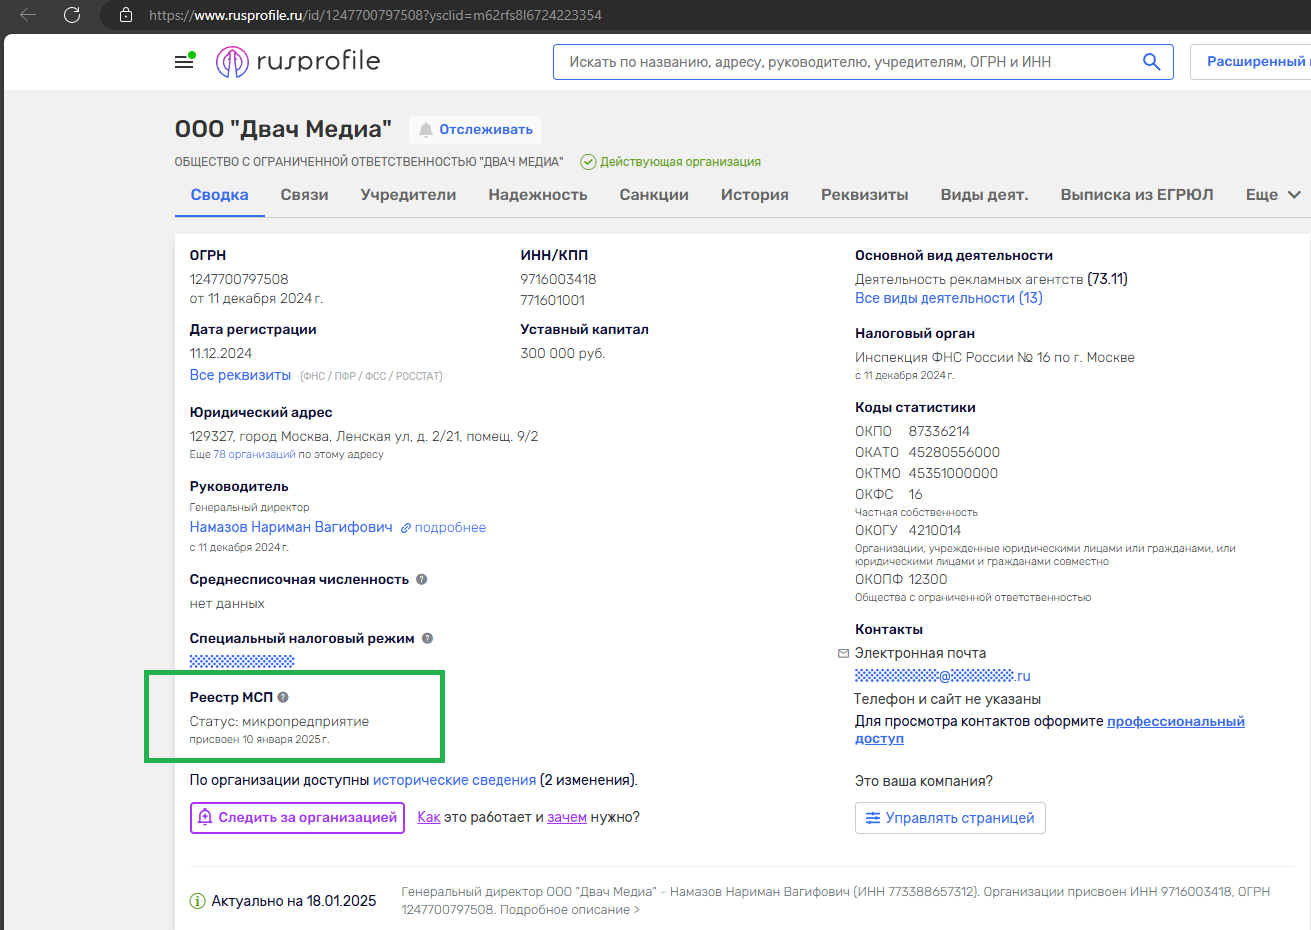
Task: Select the OGRN number 1247700797508
Action: tap(239, 279)
